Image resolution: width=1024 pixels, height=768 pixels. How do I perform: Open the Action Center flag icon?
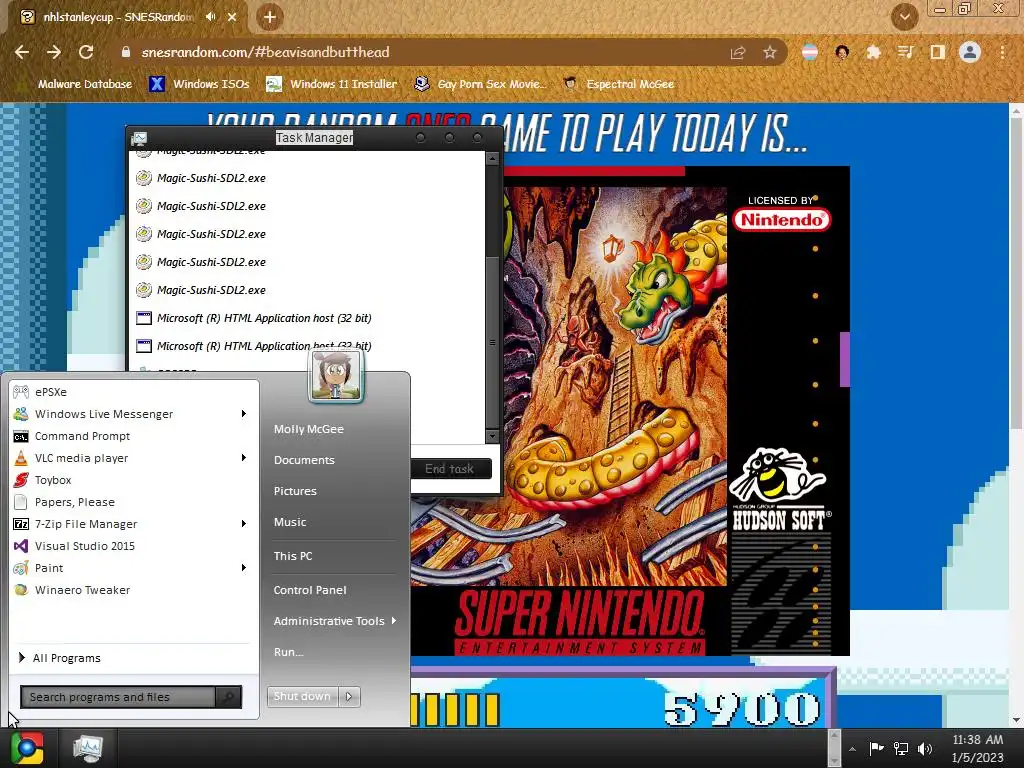(x=876, y=748)
